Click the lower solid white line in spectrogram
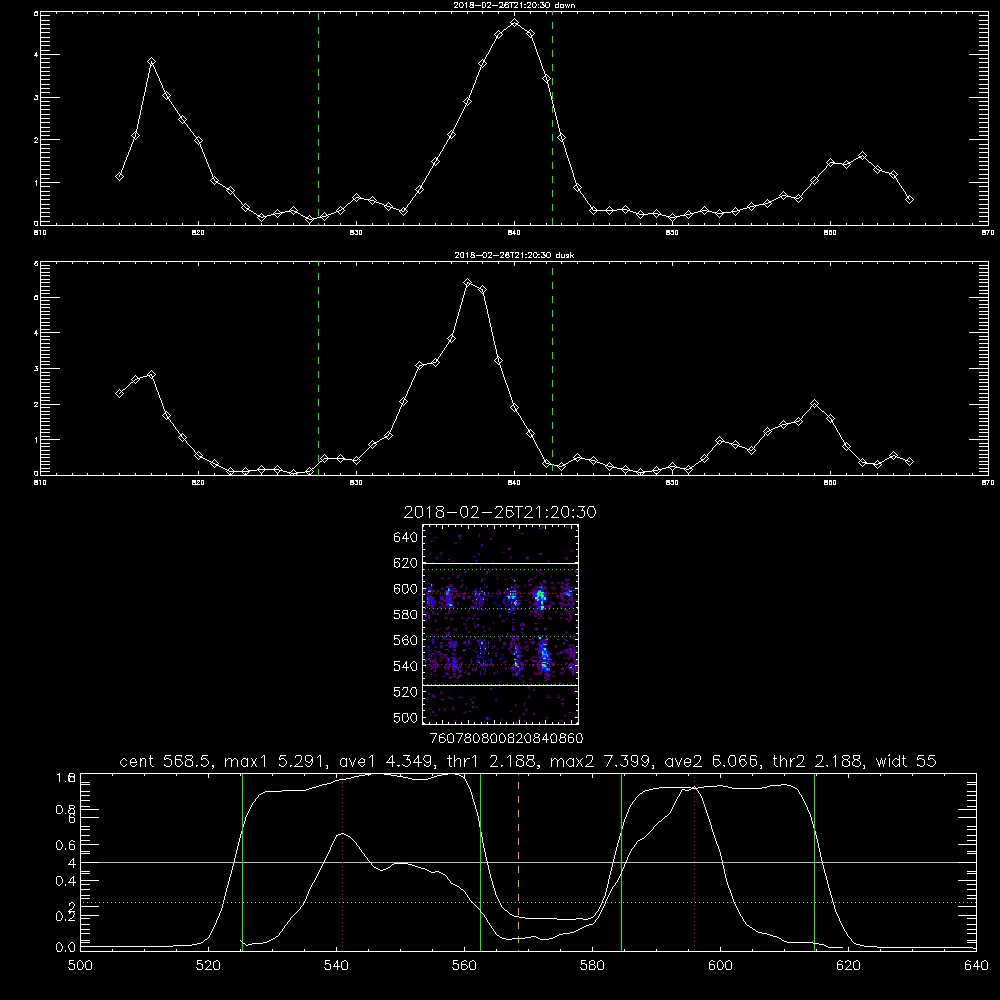1000x1000 pixels. point(501,685)
